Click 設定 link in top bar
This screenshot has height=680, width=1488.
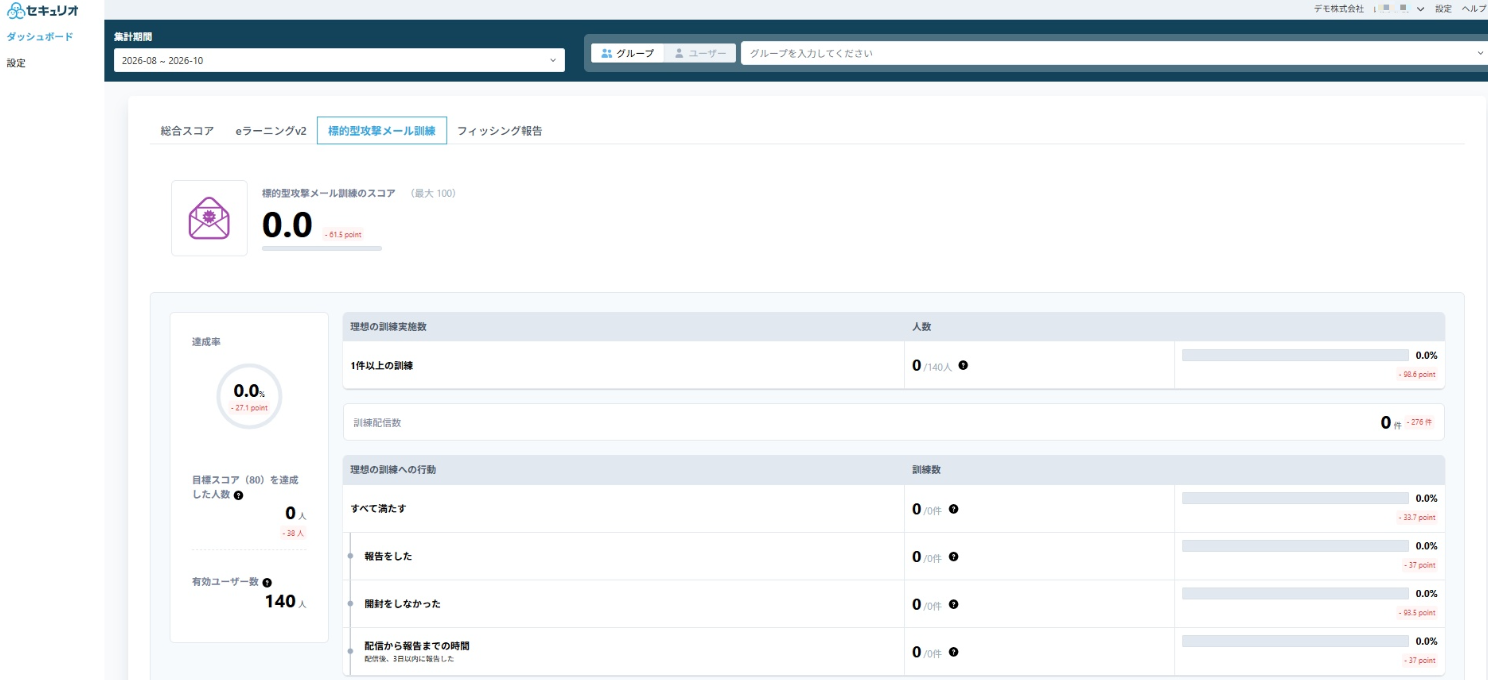click(1443, 8)
